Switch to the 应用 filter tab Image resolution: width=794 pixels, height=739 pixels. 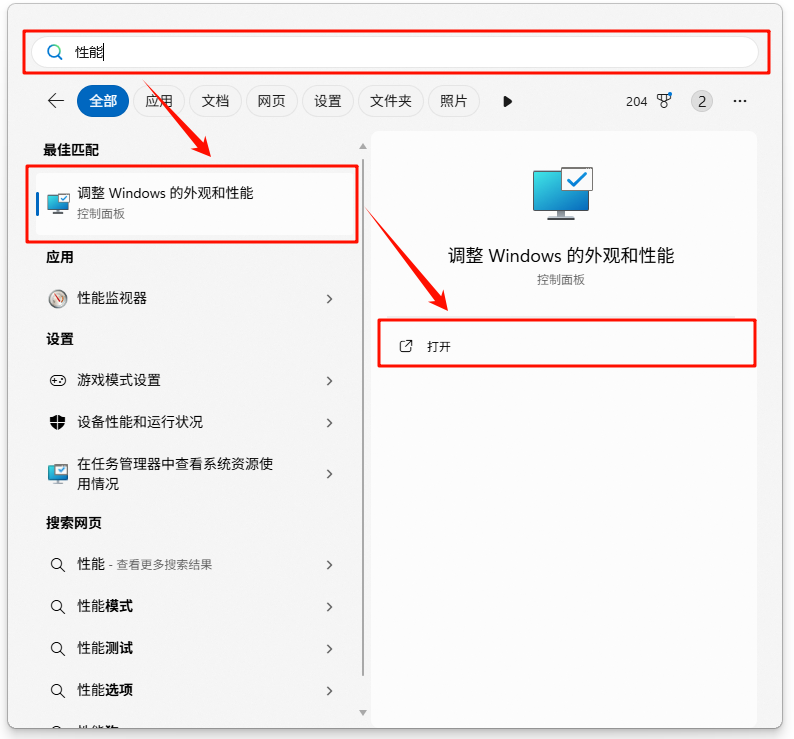coord(159,101)
